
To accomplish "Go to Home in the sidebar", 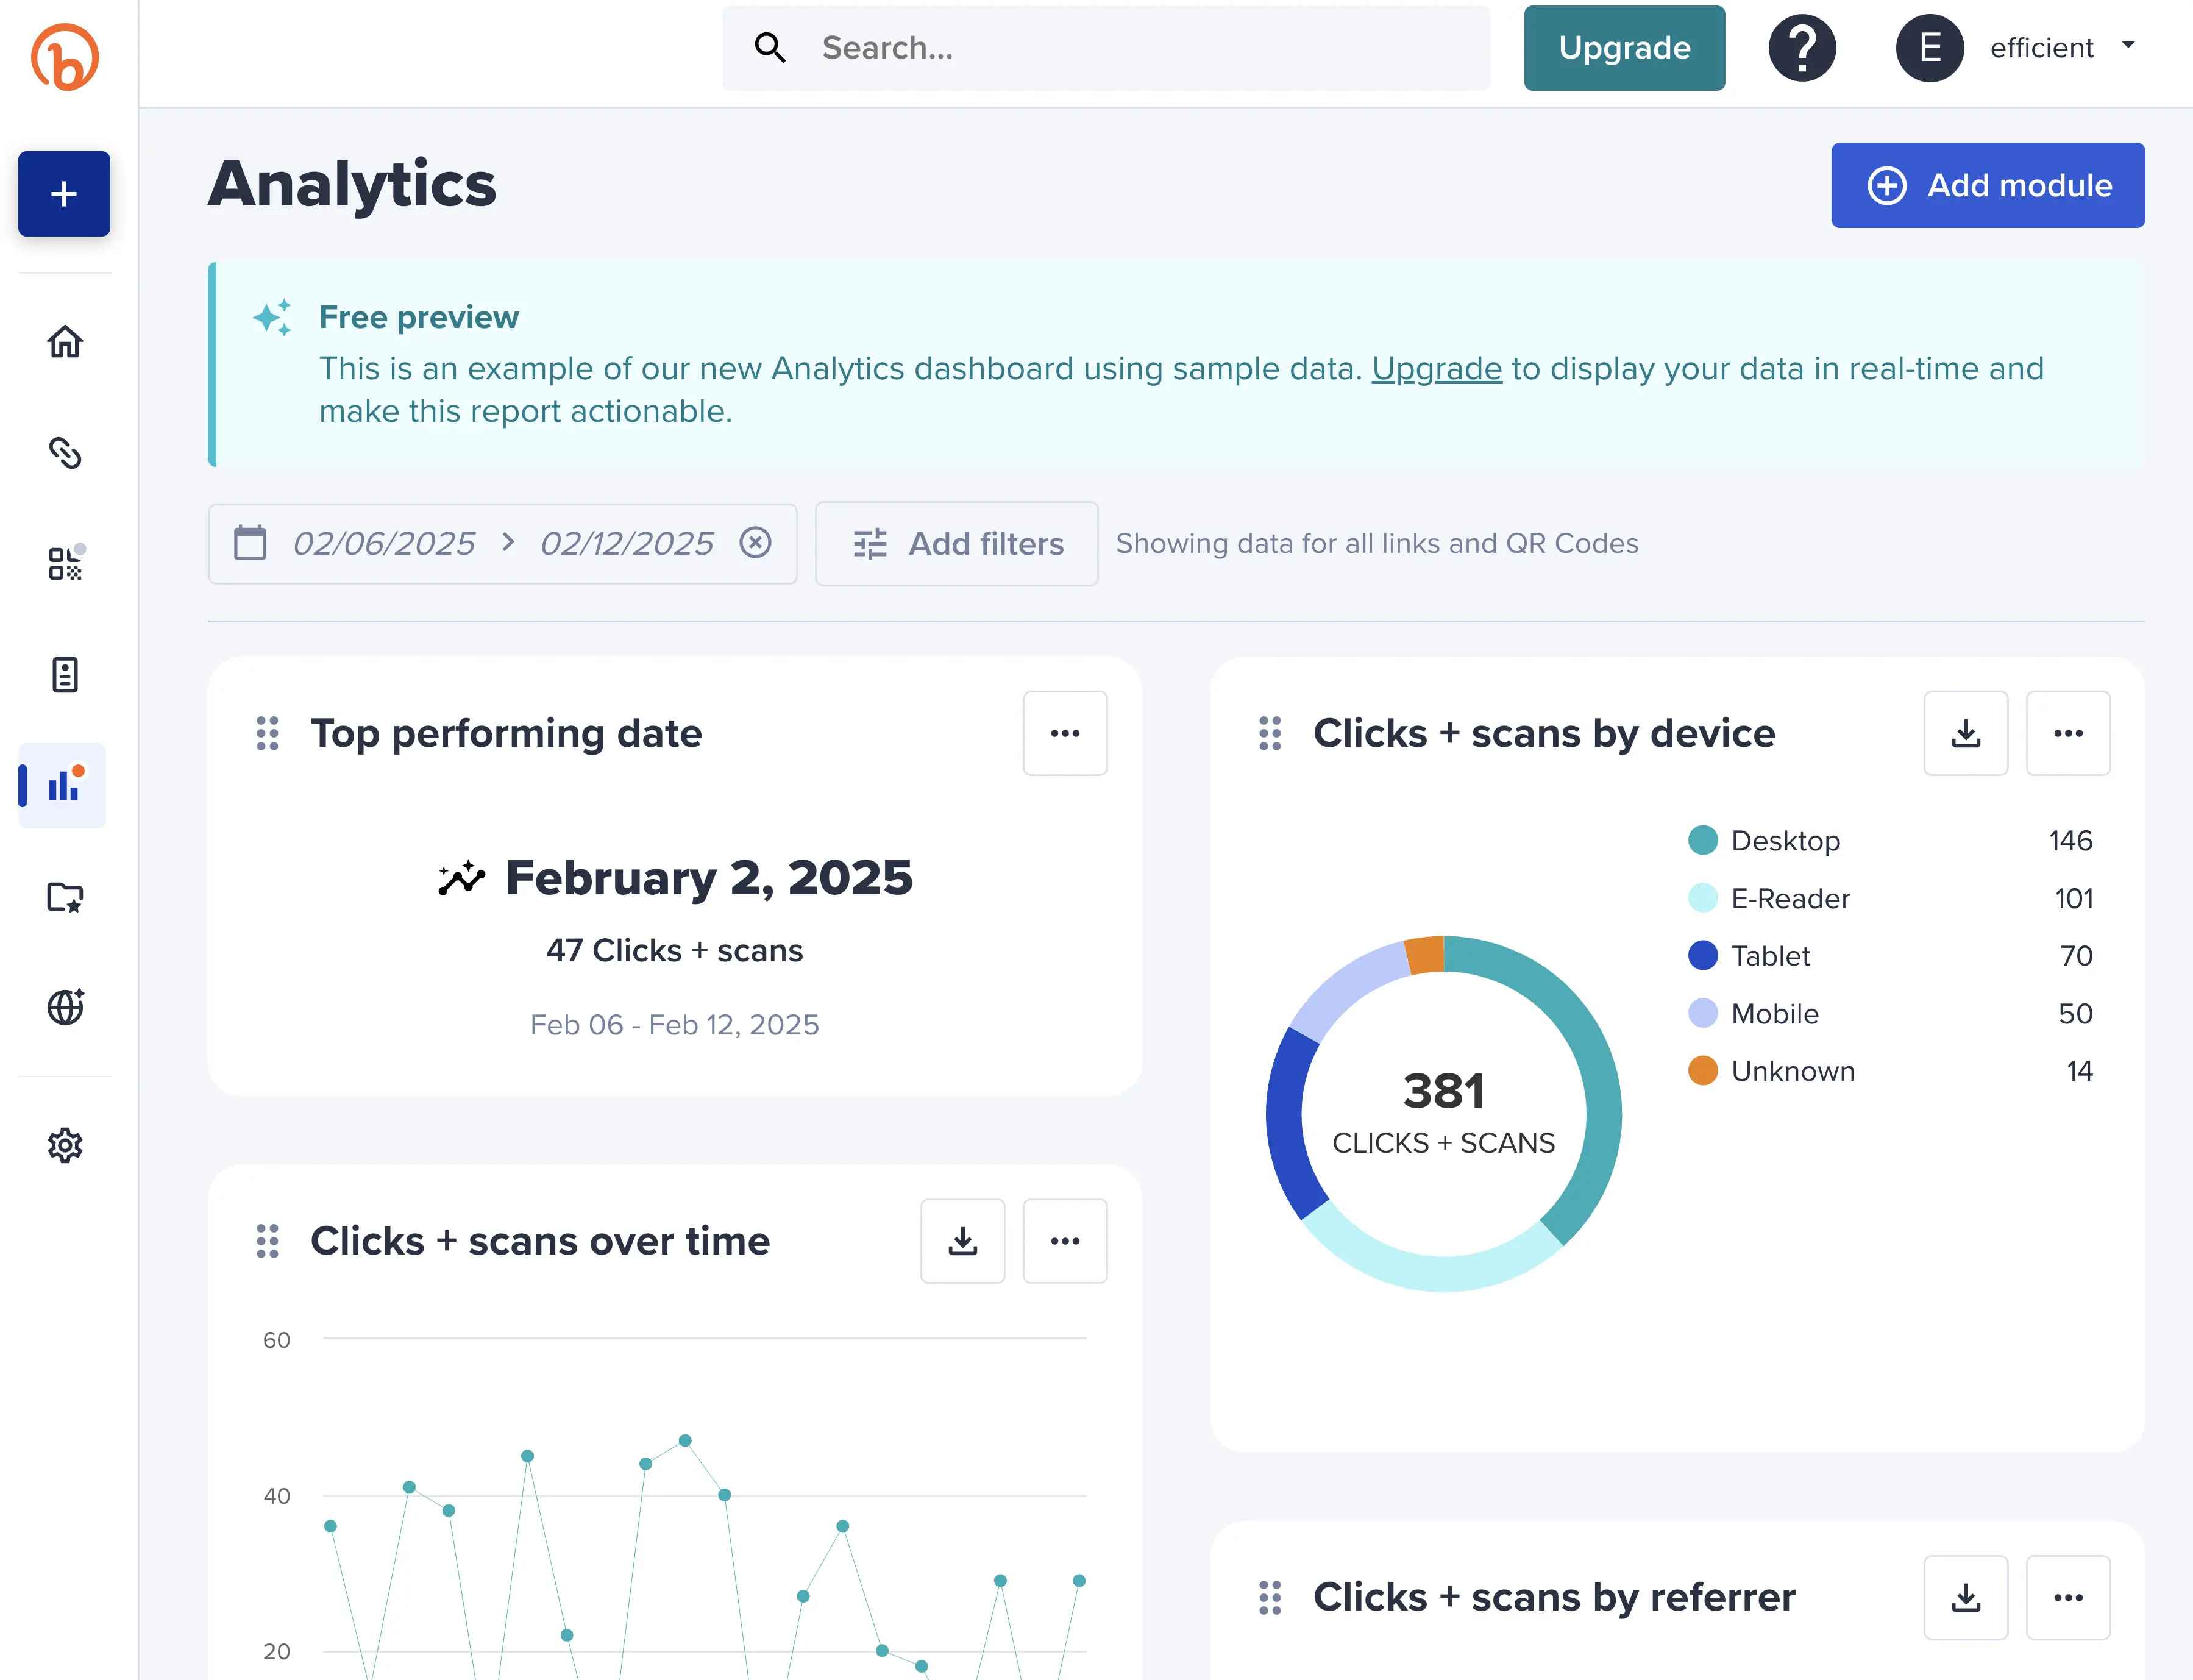I will pyautogui.click(x=64, y=342).
